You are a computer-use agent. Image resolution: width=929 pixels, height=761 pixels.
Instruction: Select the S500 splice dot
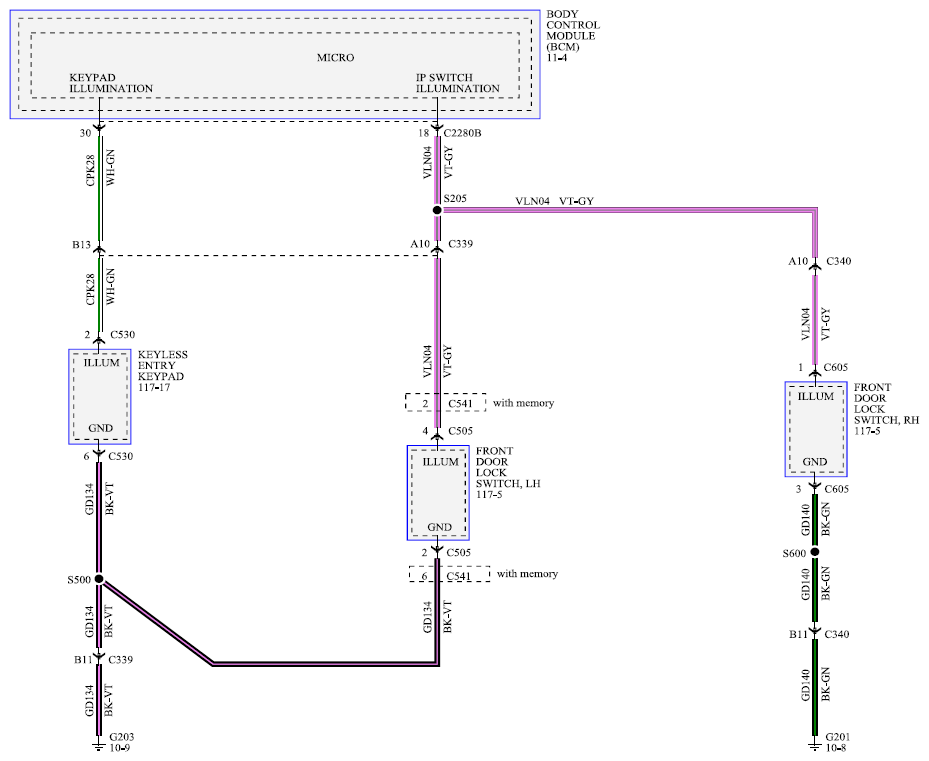point(99,579)
